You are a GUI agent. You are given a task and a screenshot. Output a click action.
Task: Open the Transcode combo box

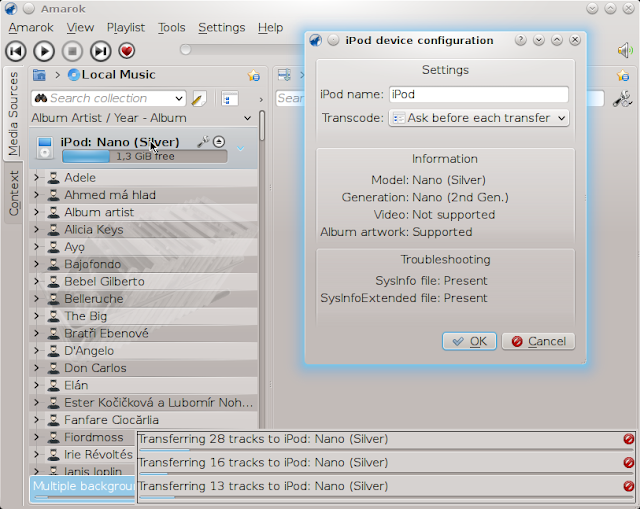click(x=479, y=118)
